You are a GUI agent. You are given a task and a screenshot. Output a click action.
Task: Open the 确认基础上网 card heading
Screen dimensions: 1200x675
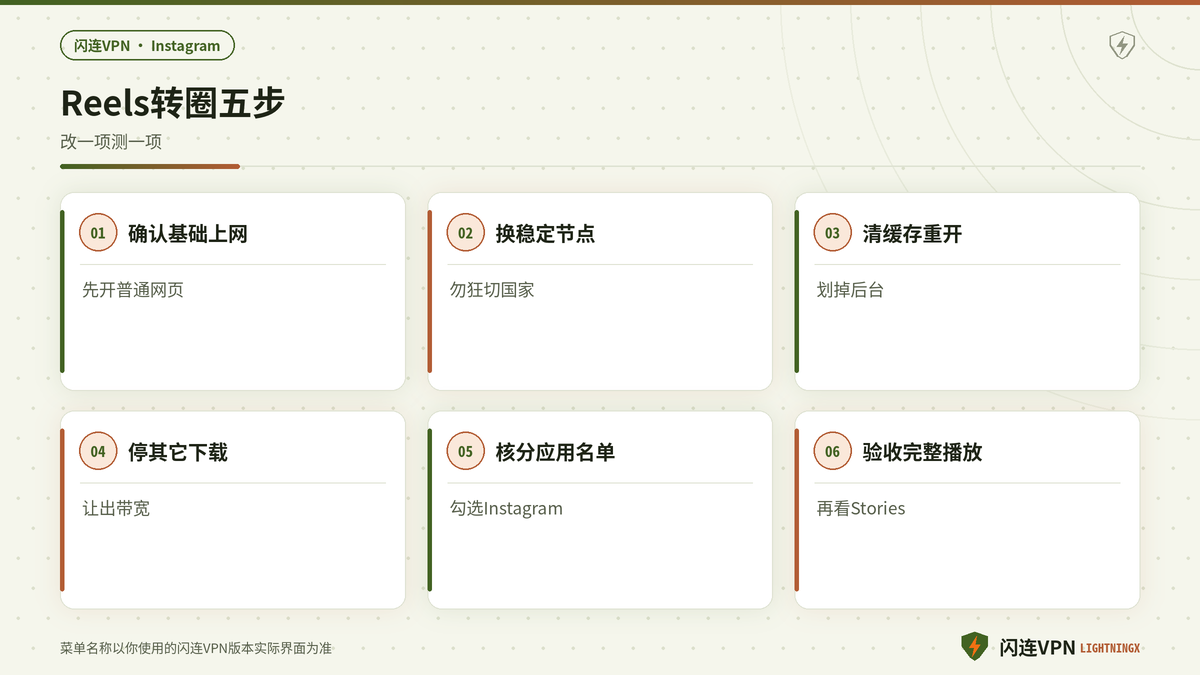[x=188, y=234]
